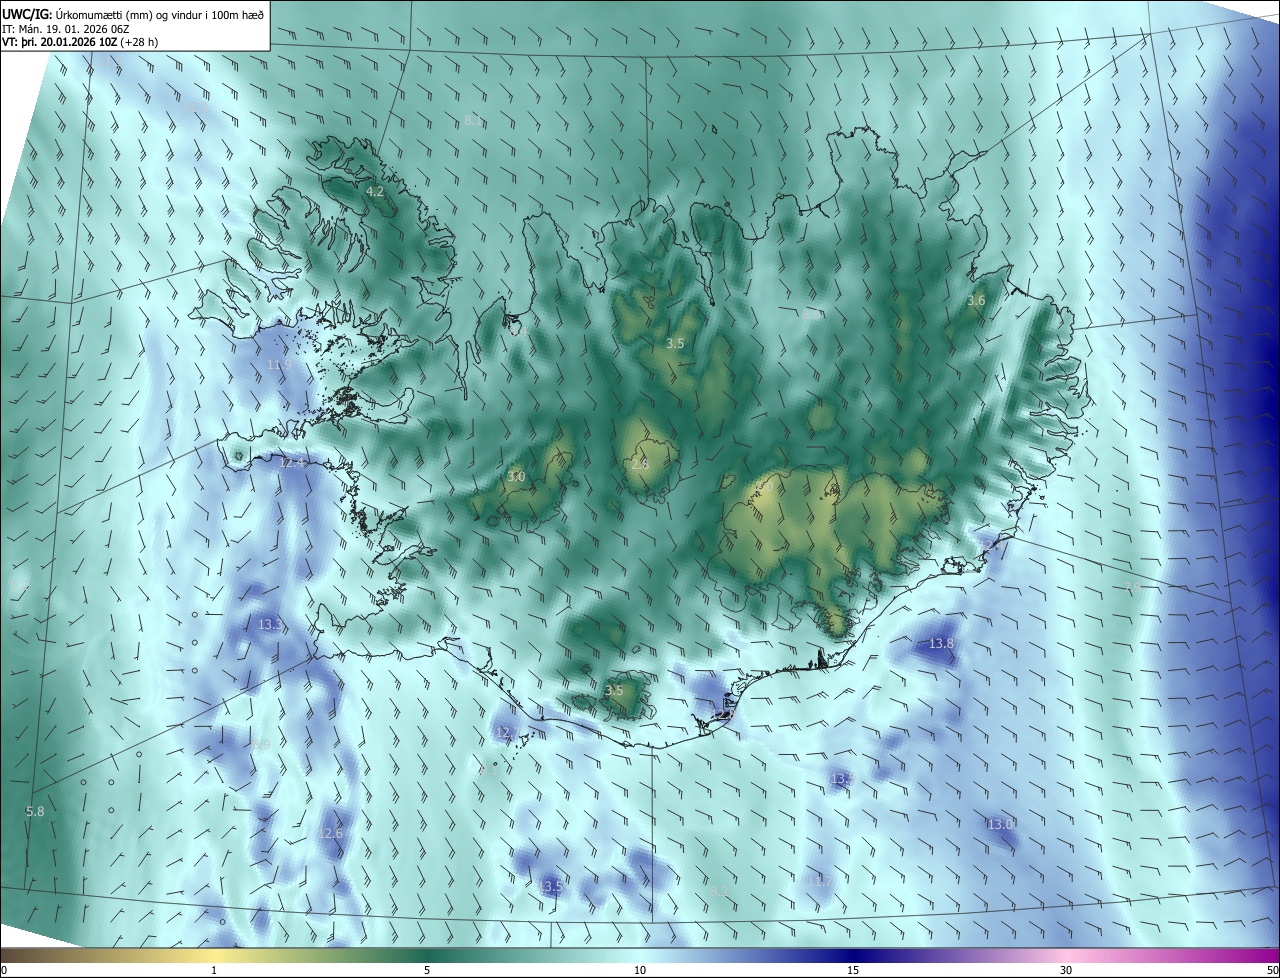This screenshot has width=1280, height=978.
Task: Click the 2.8 value label on the map
Action: pyautogui.click(x=640, y=464)
